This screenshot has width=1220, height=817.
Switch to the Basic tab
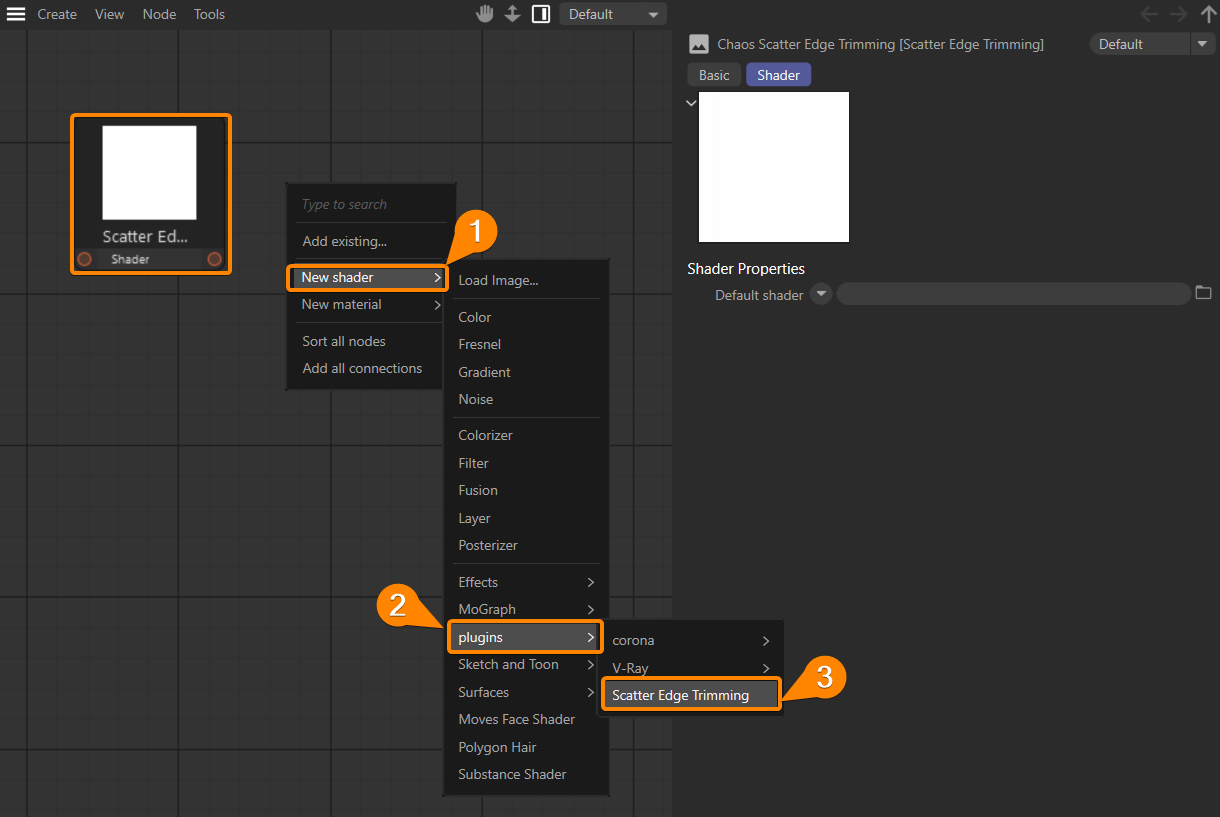[x=714, y=74]
